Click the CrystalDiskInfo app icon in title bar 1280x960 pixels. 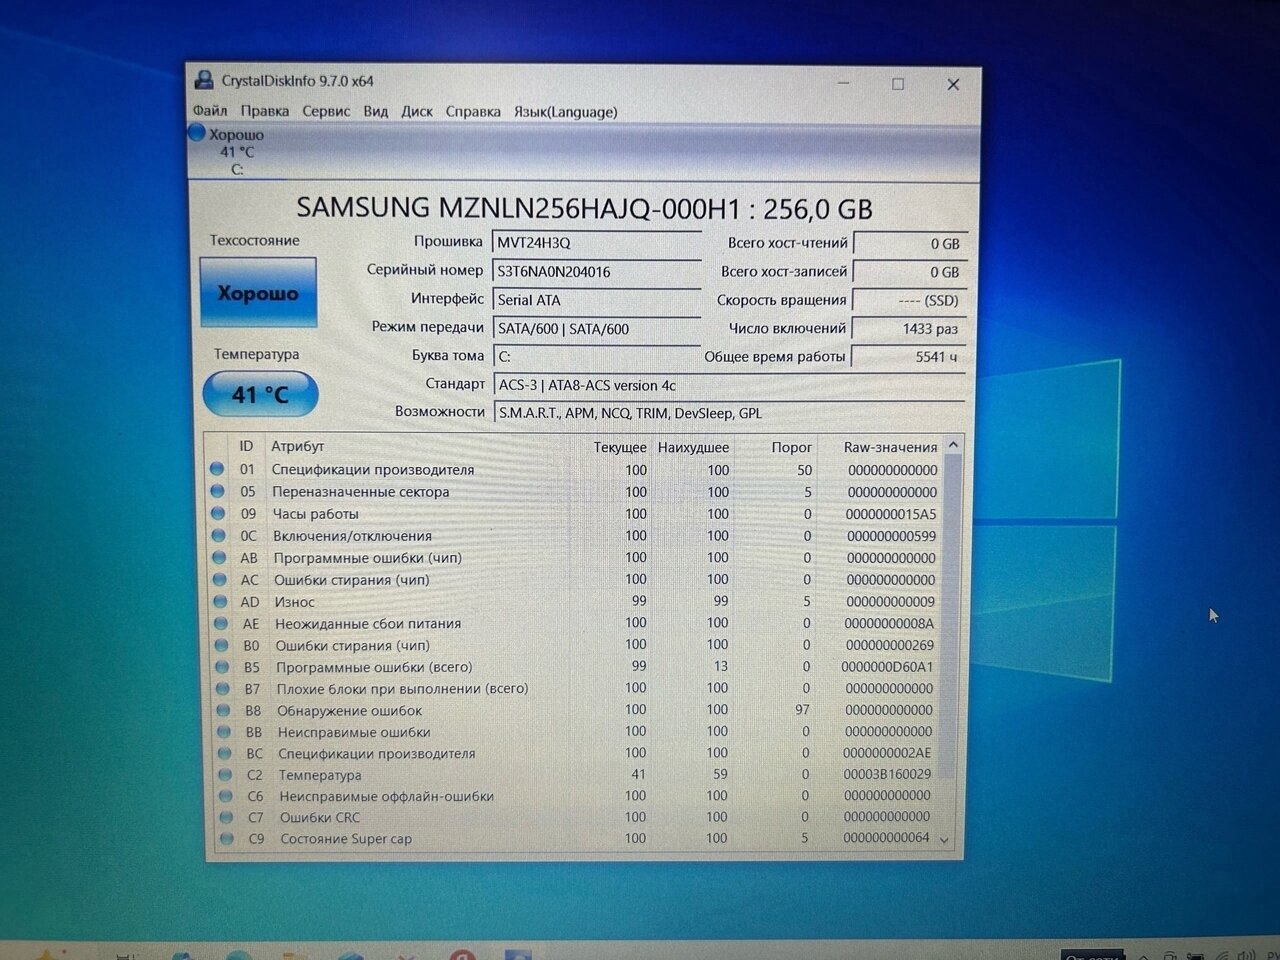tap(204, 80)
